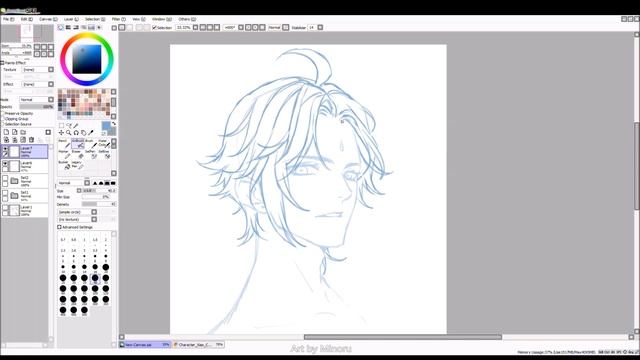640x360 pixels.
Task: Pick the Eyedropper color picker tool
Action: click(x=91, y=133)
